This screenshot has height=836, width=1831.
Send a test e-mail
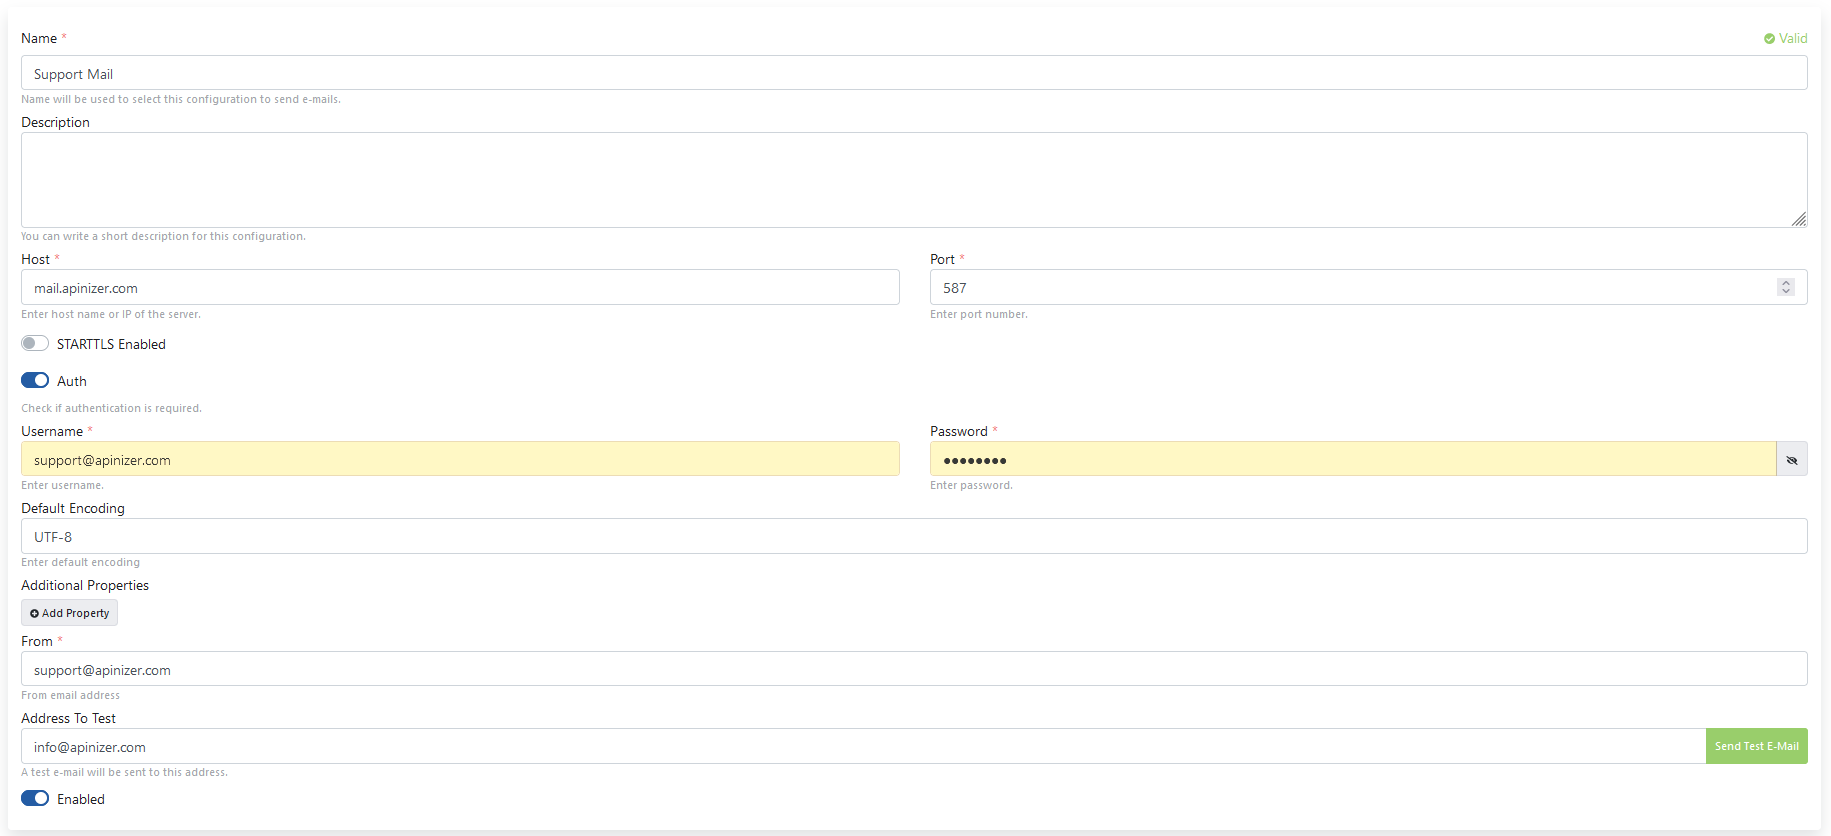click(x=1756, y=746)
